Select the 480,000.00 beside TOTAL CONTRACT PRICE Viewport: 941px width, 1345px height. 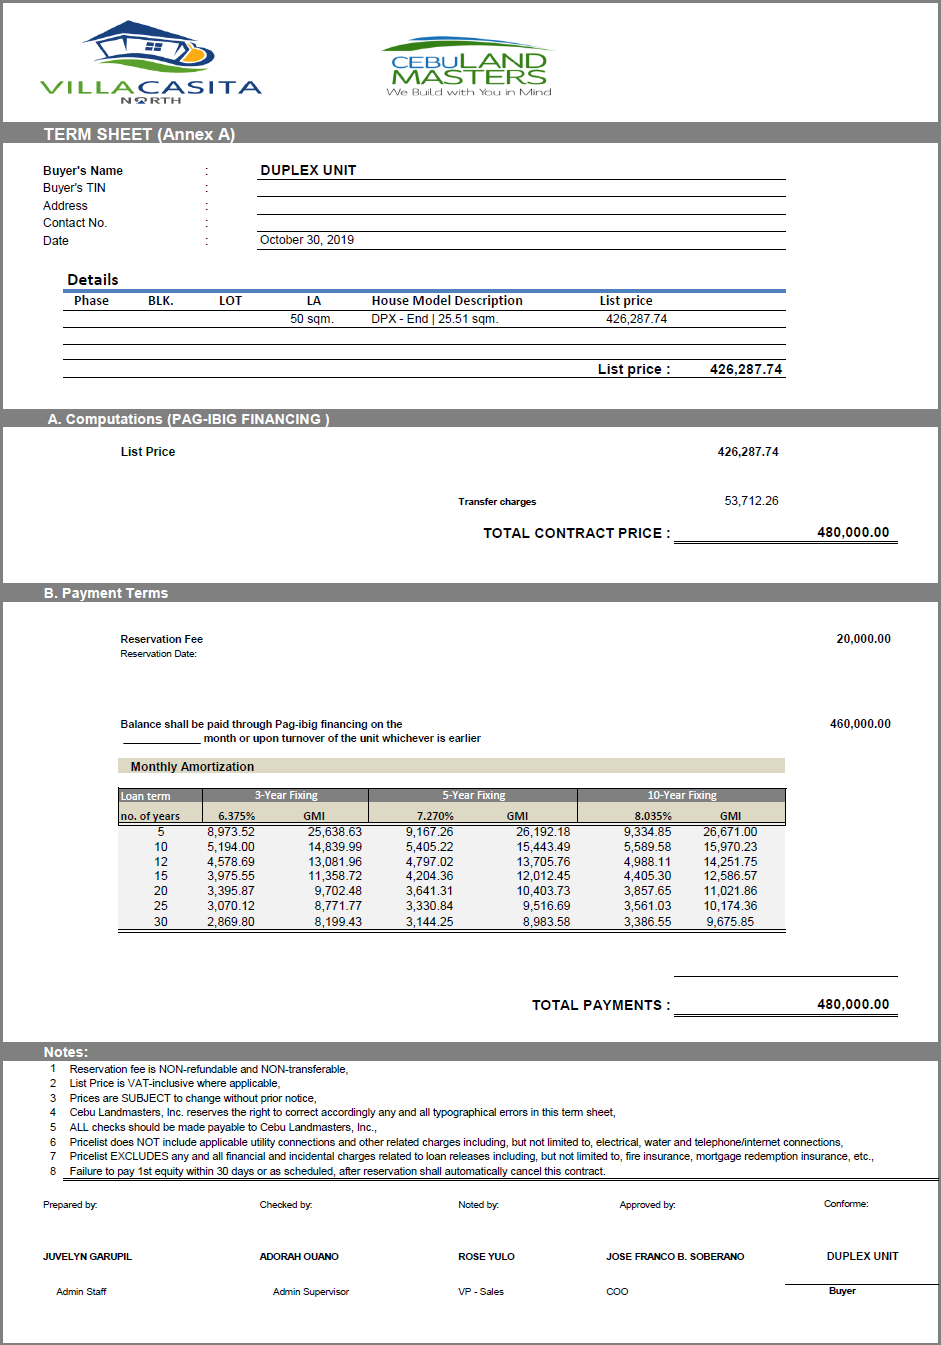pyautogui.click(x=853, y=532)
